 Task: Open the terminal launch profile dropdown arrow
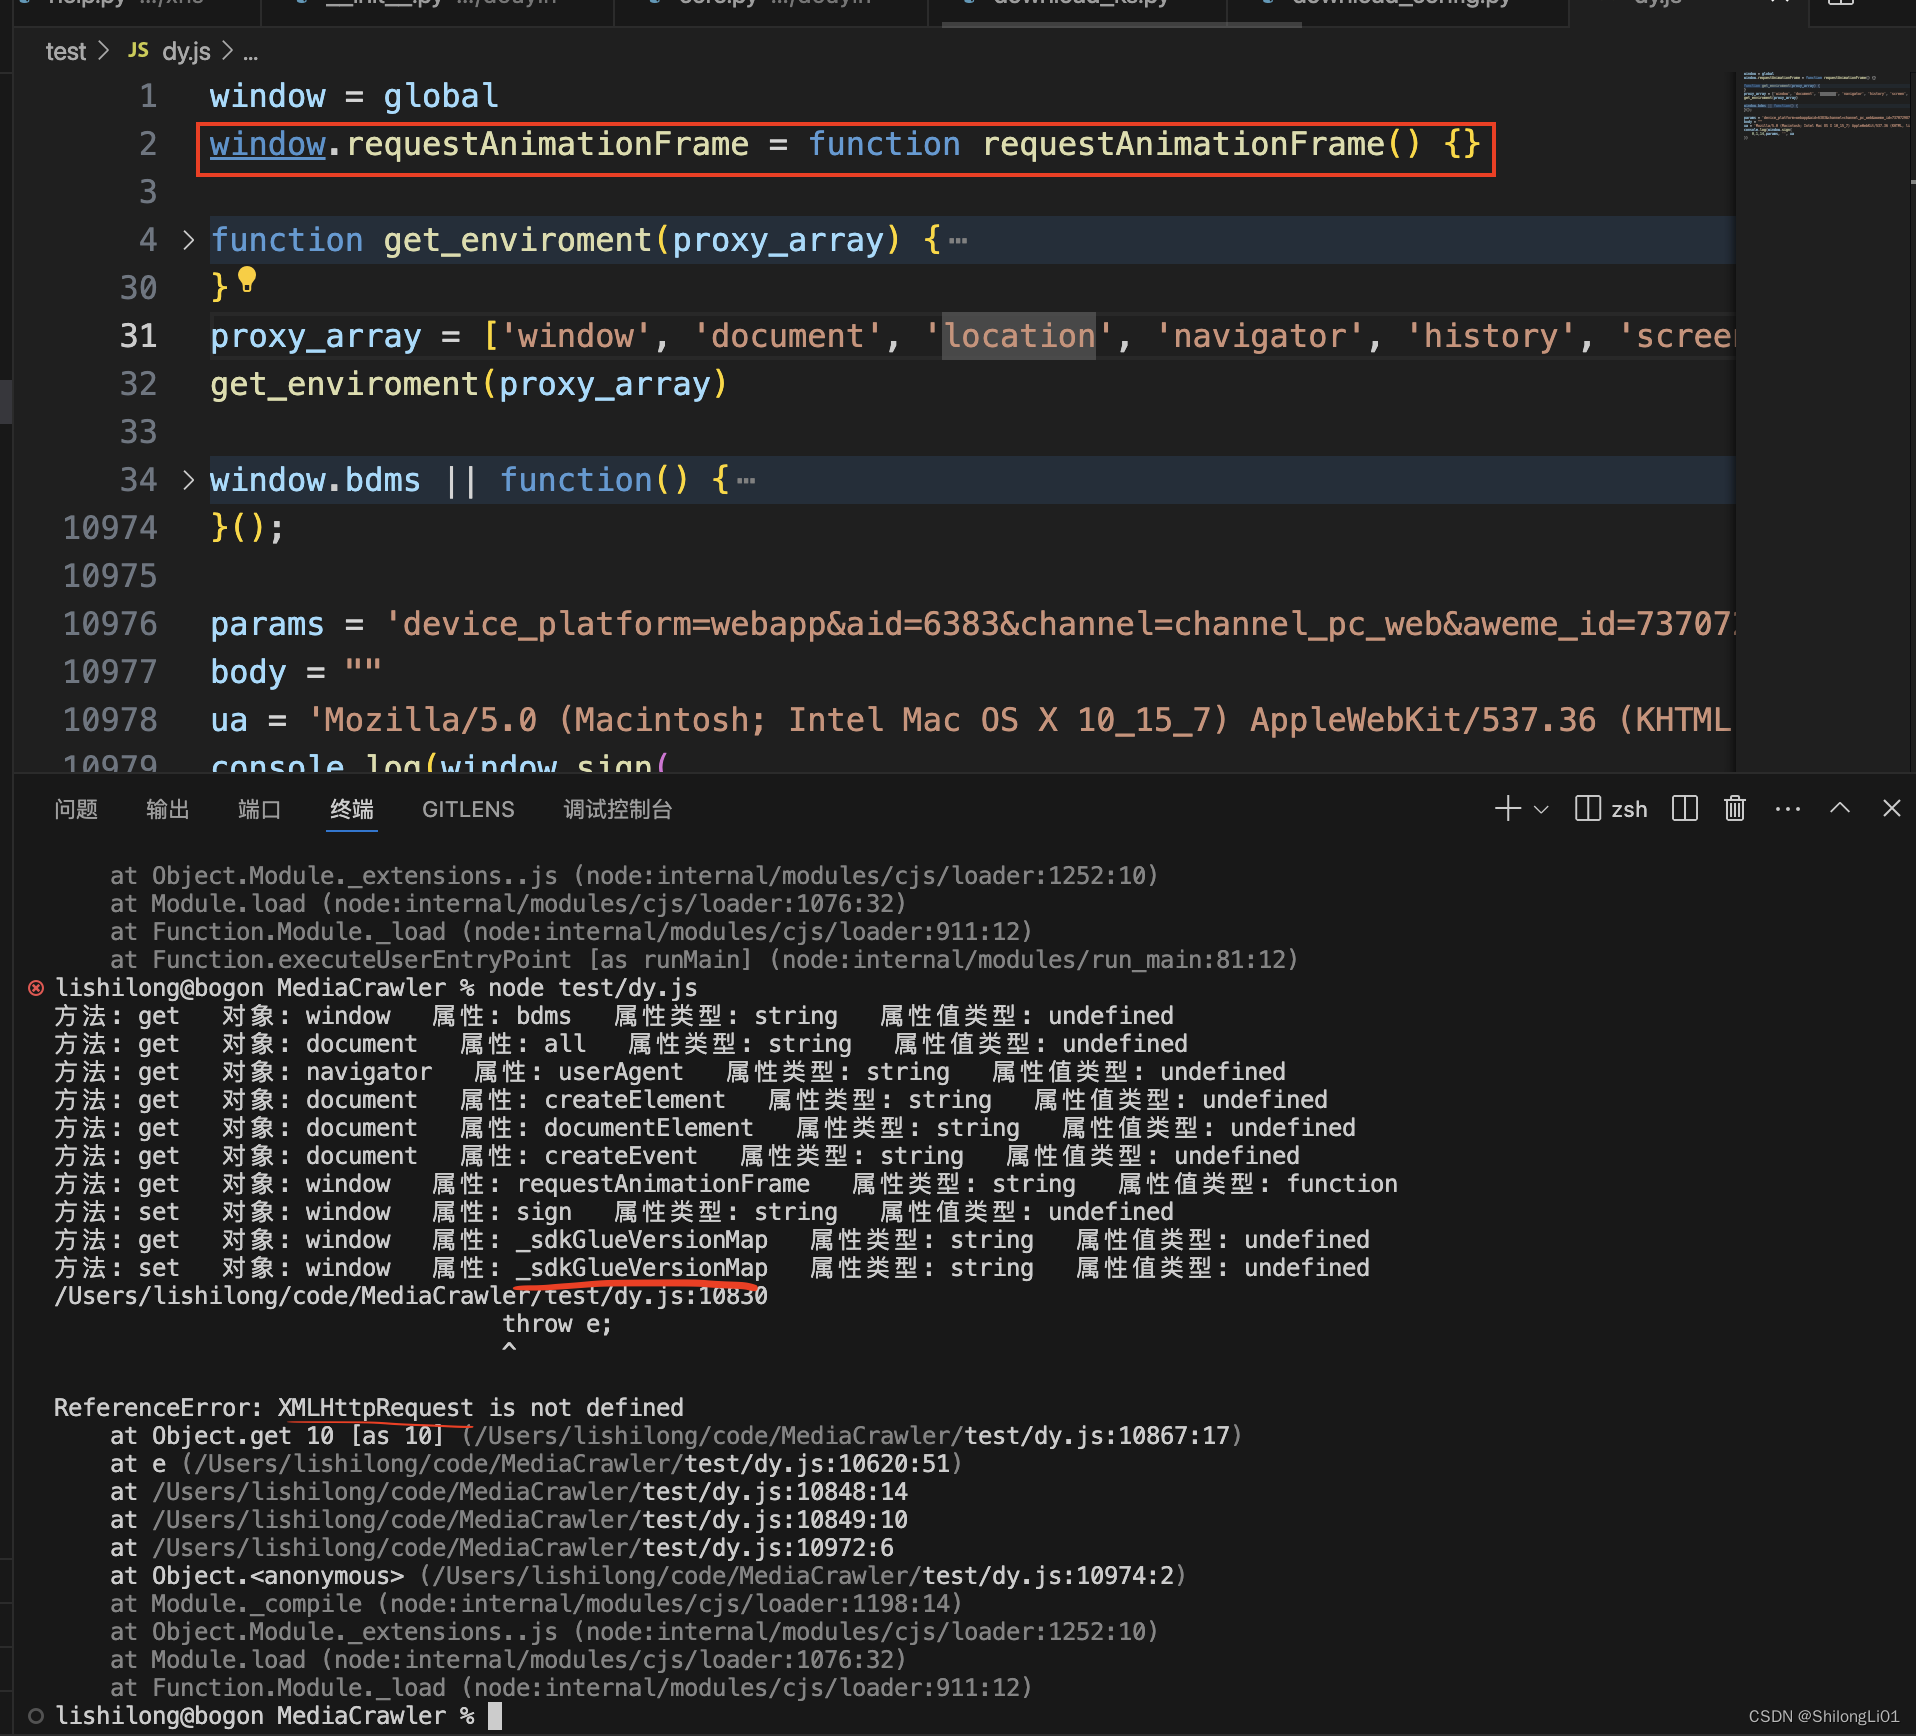tap(1541, 810)
